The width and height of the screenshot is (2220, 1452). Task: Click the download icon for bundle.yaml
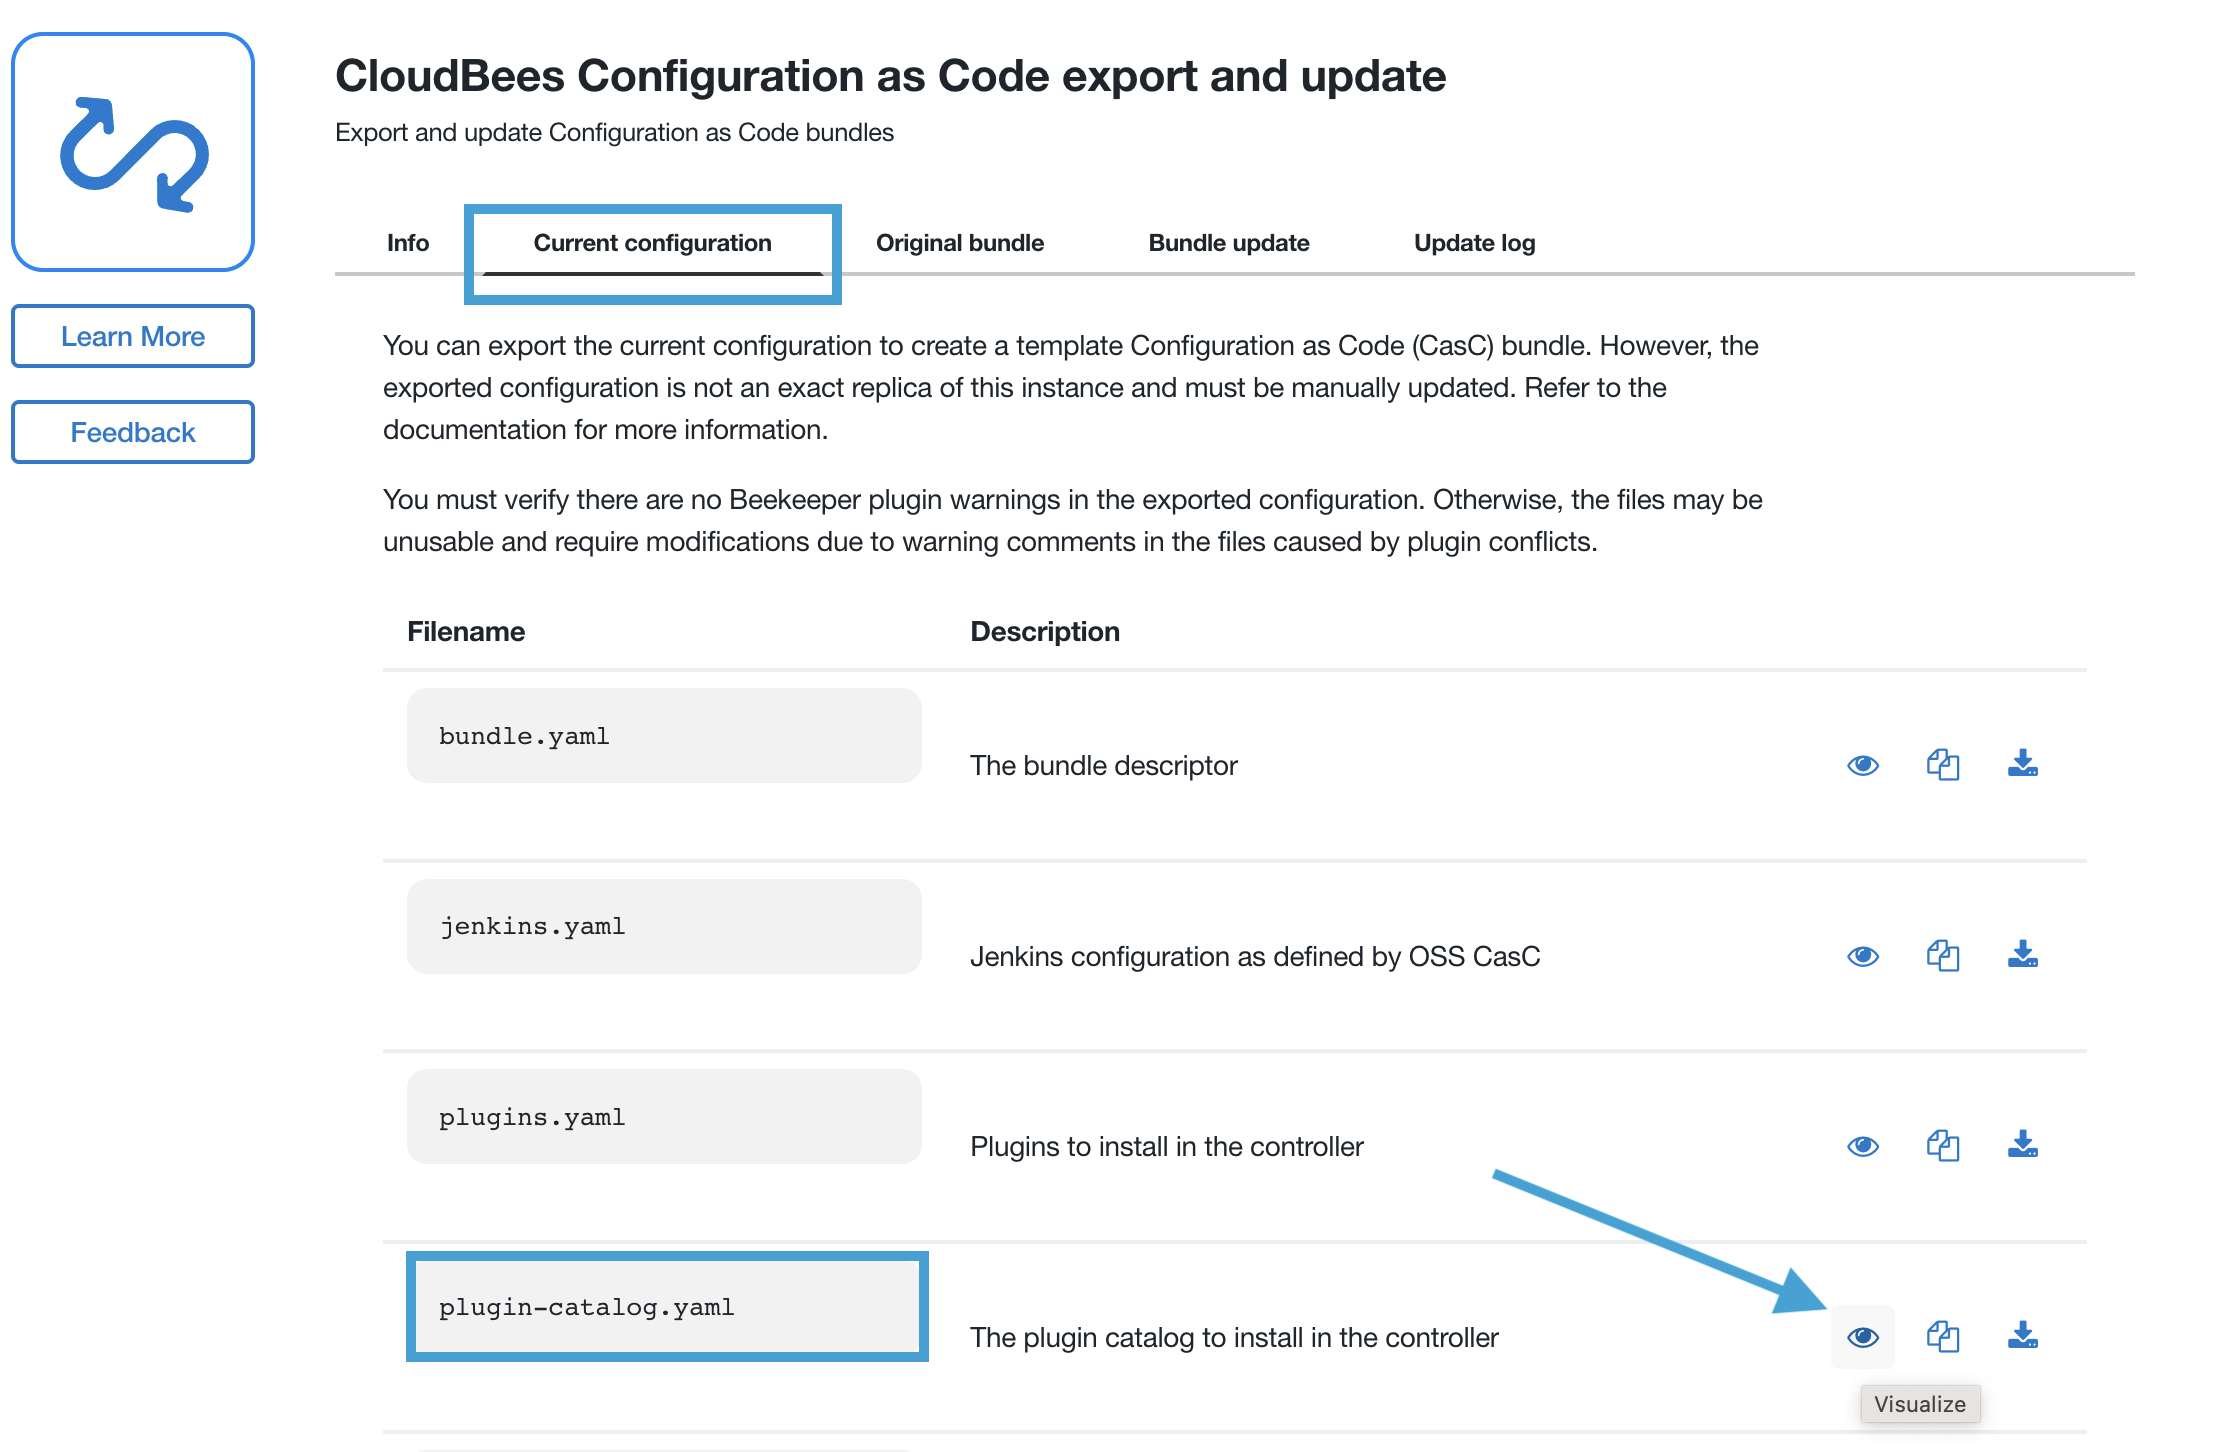point(2029,763)
